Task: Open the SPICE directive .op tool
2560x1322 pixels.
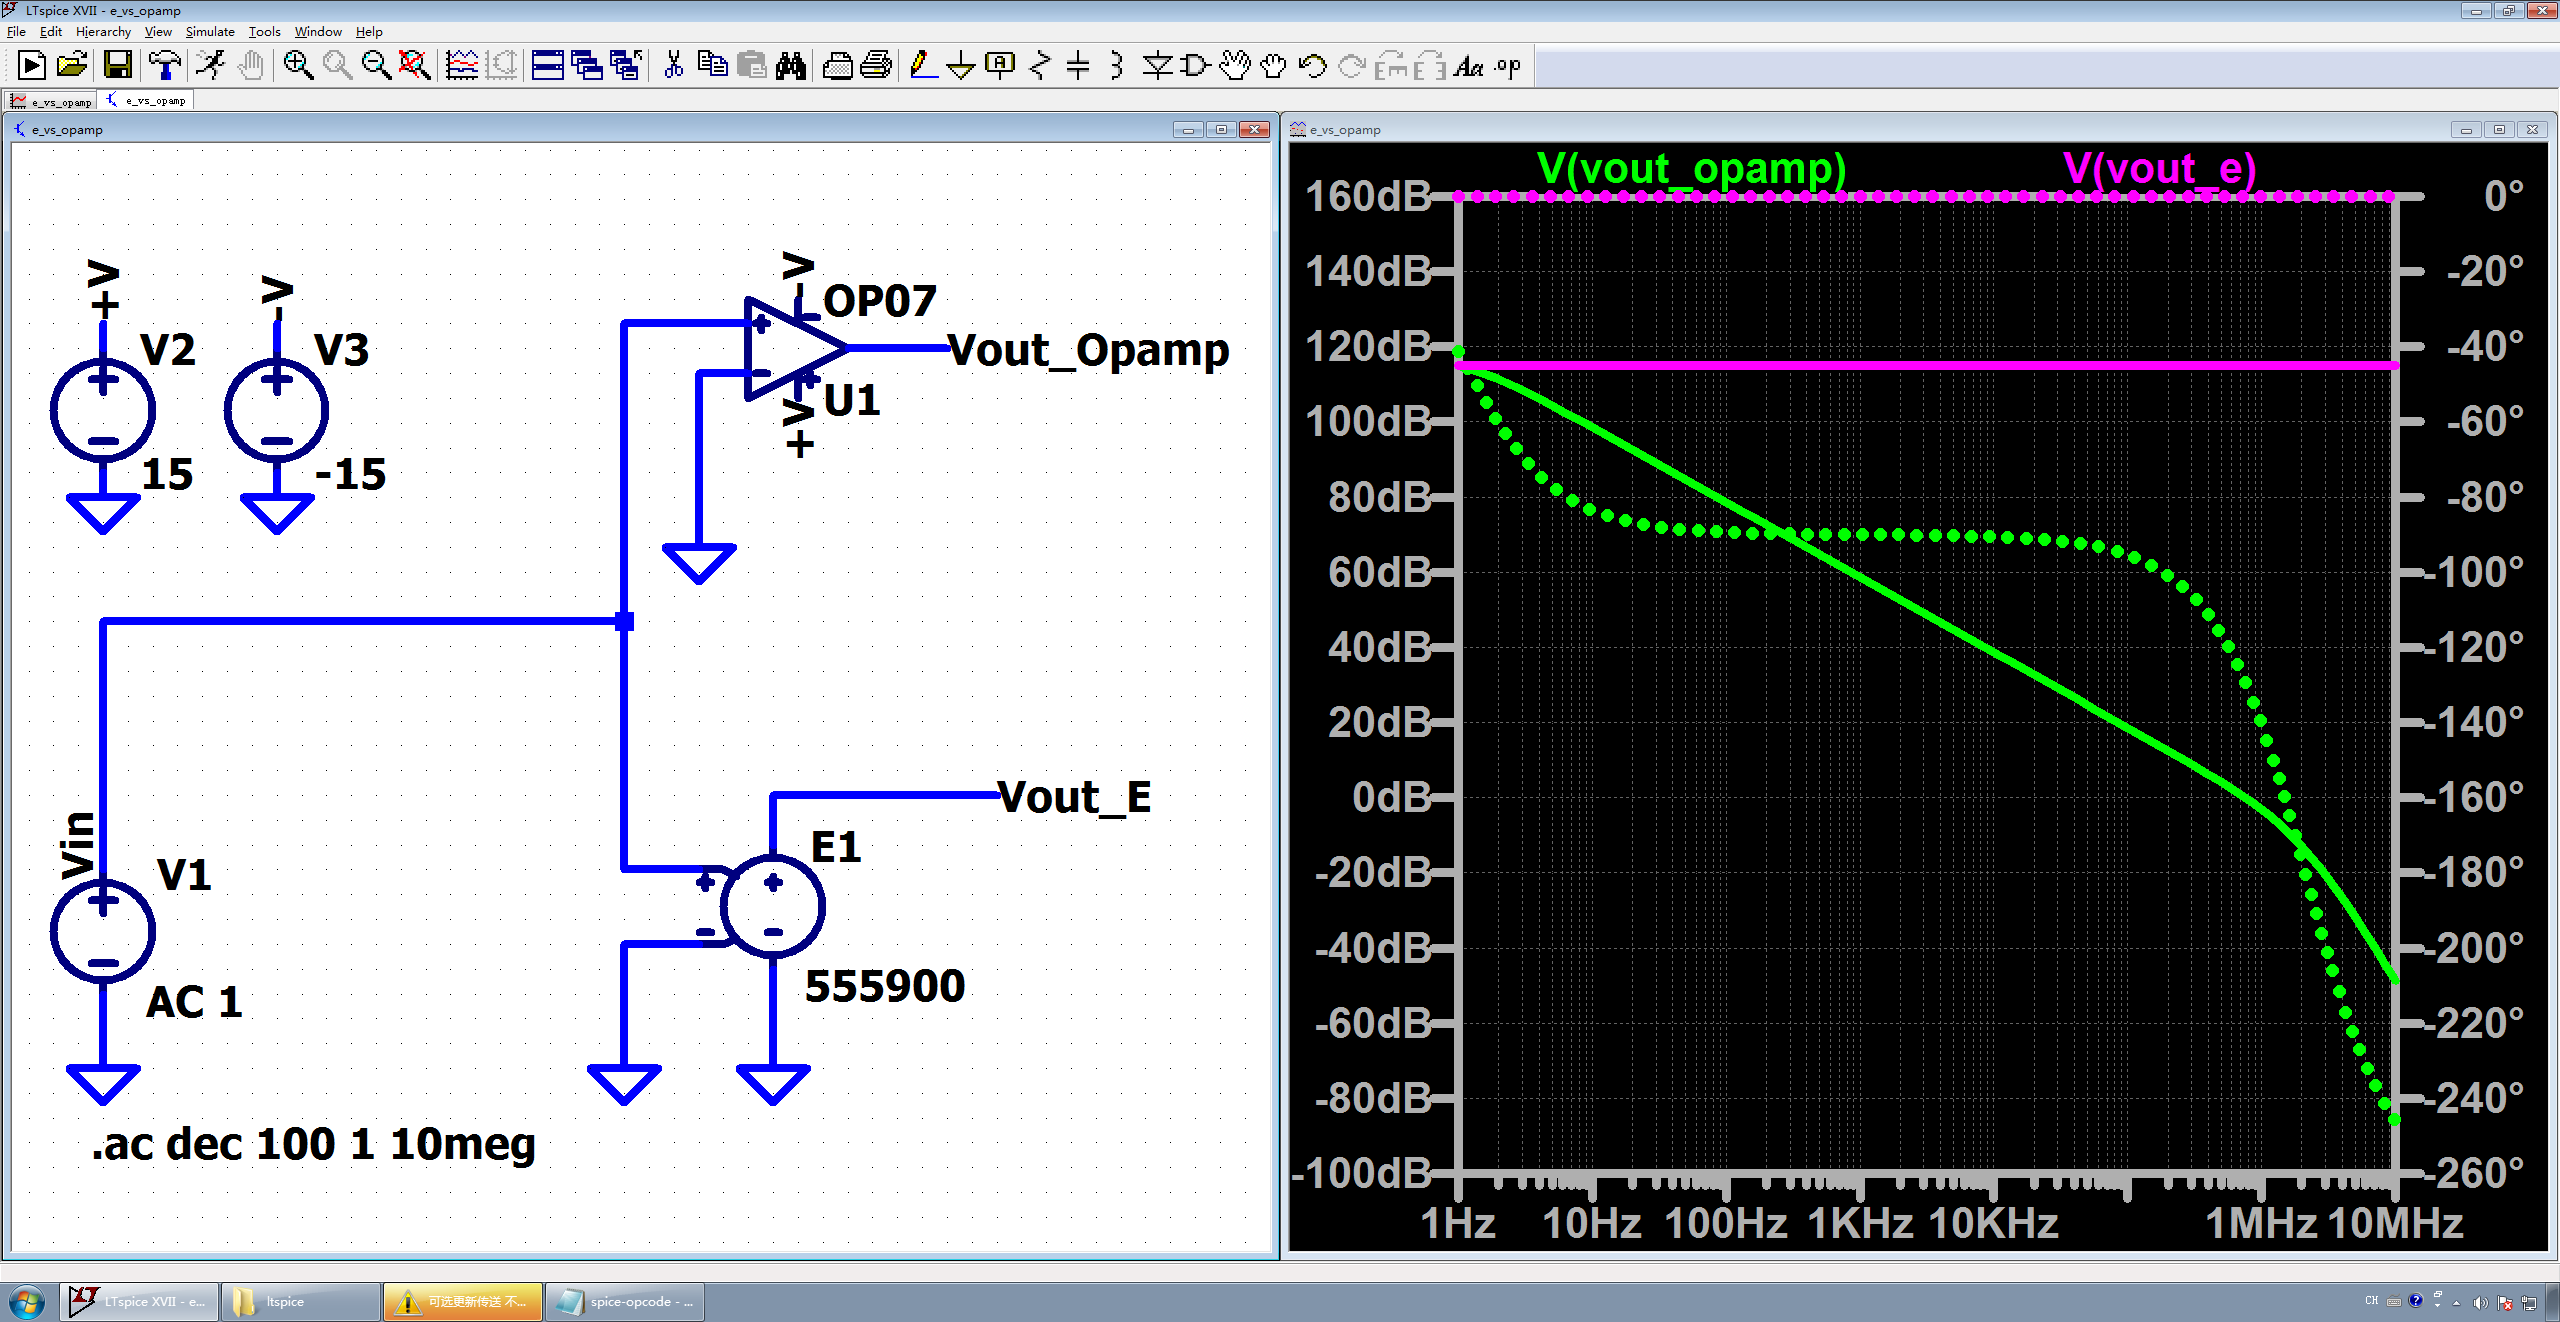Action: tap(1507, 66)
